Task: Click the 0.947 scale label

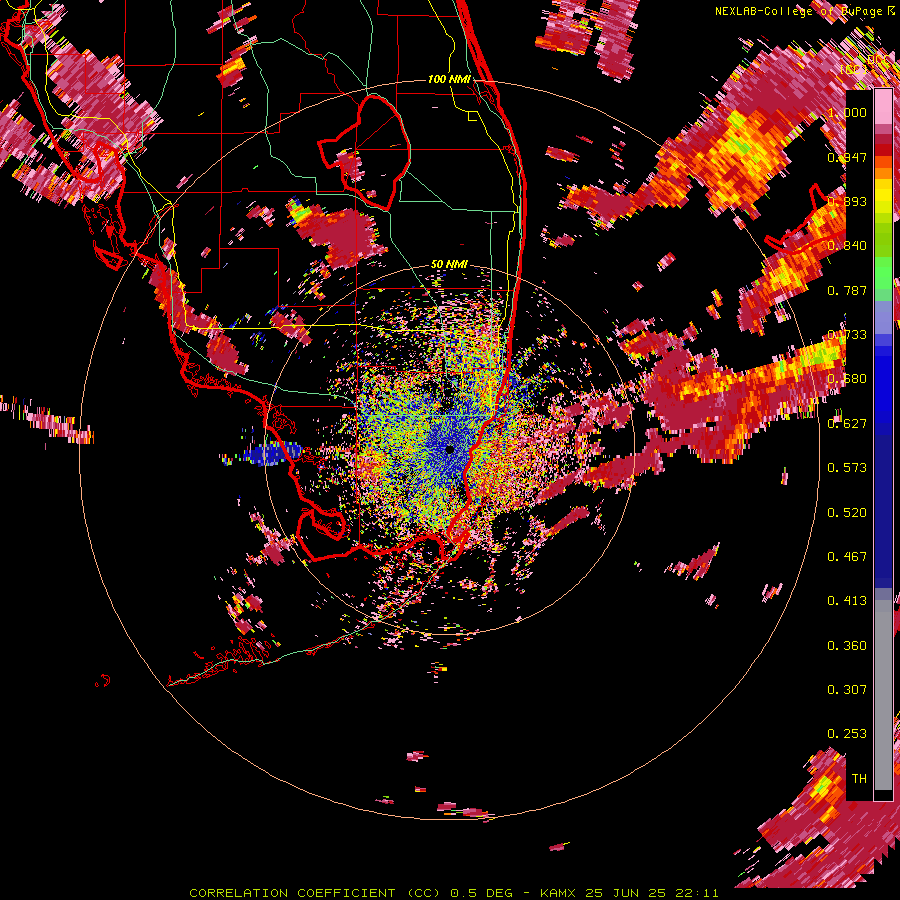Action: tap(847, 157)
